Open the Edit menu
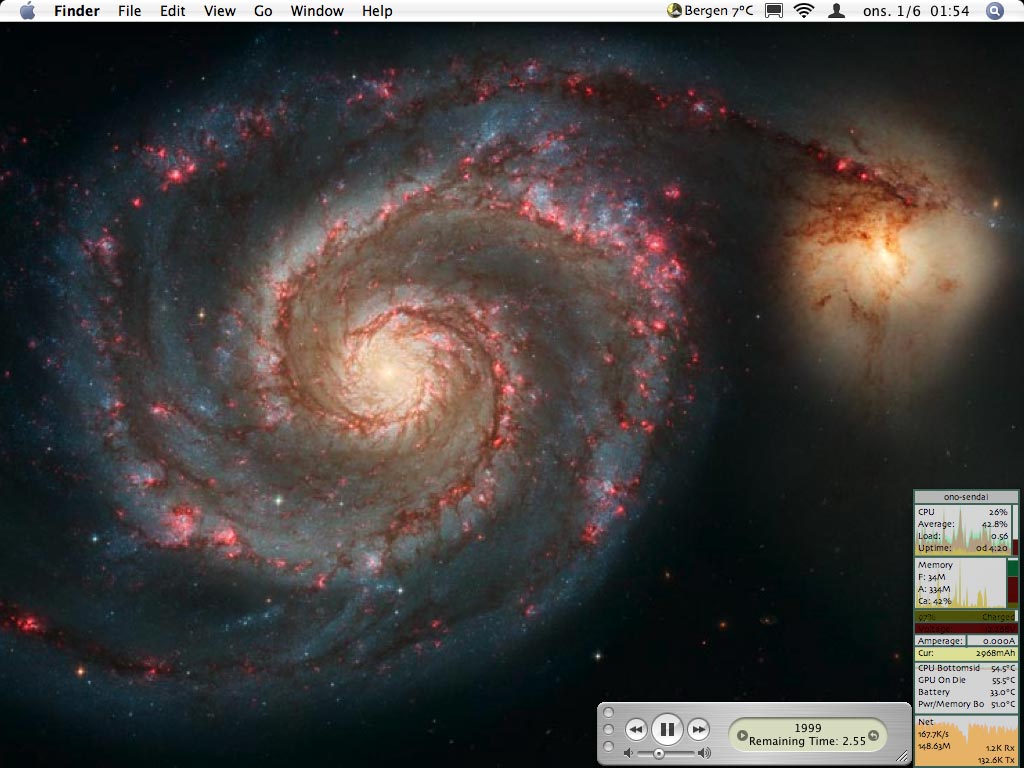1024x768 pixels. tap(172, 11)
